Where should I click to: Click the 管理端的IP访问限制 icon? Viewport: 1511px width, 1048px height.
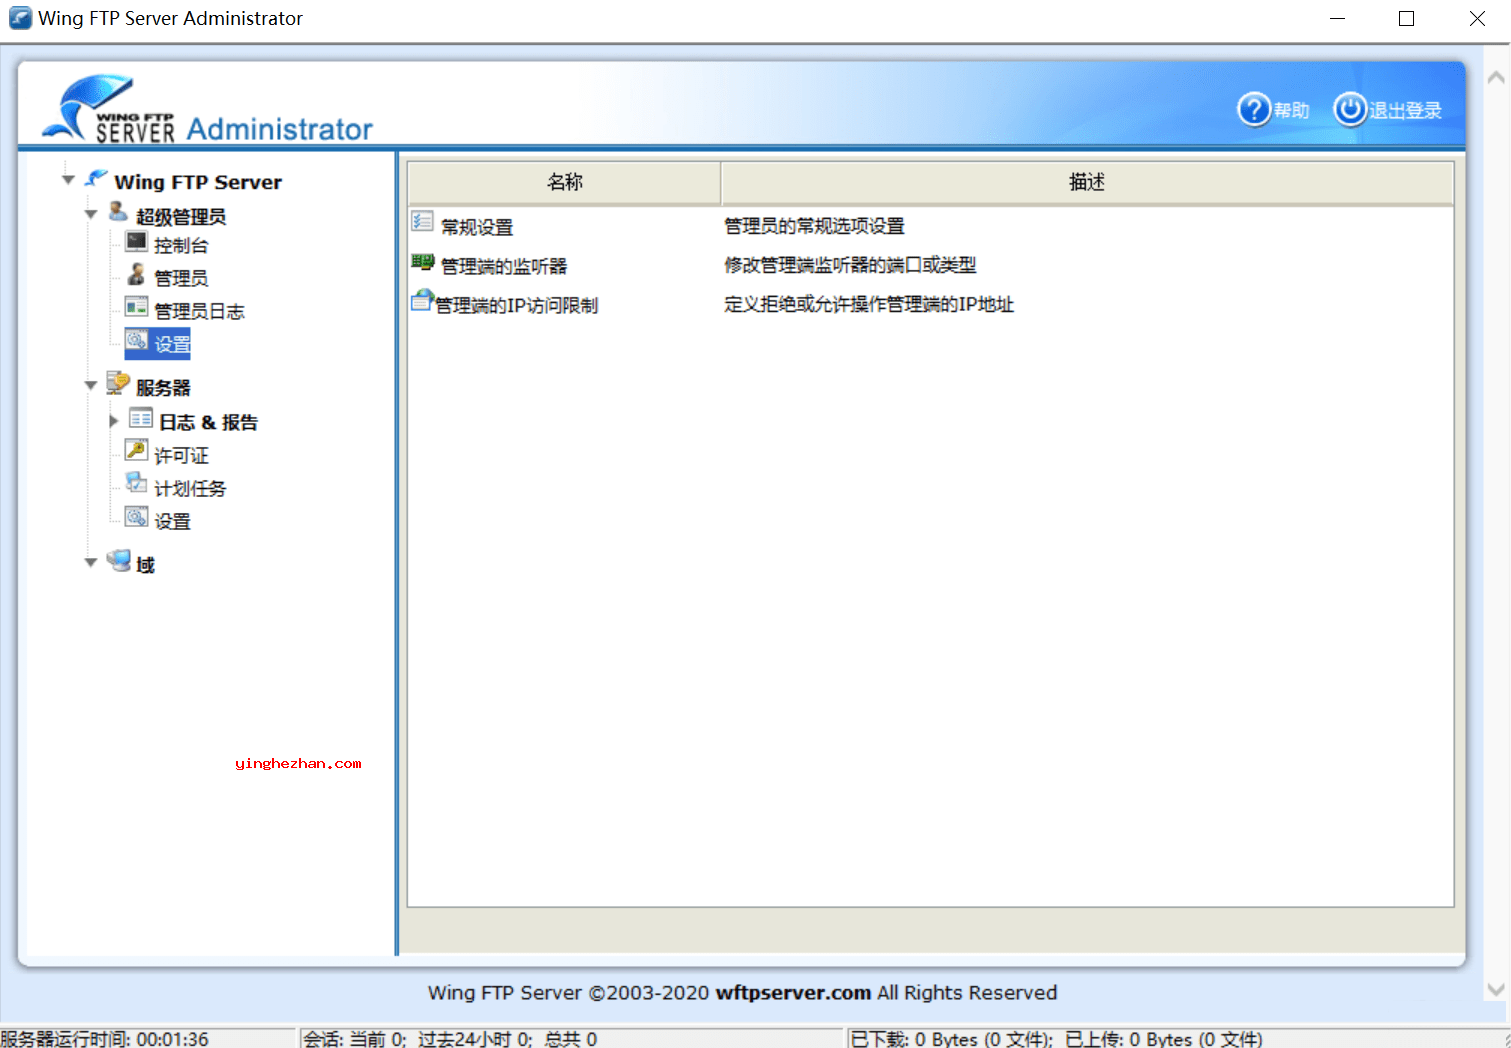(x=422, y=301)
